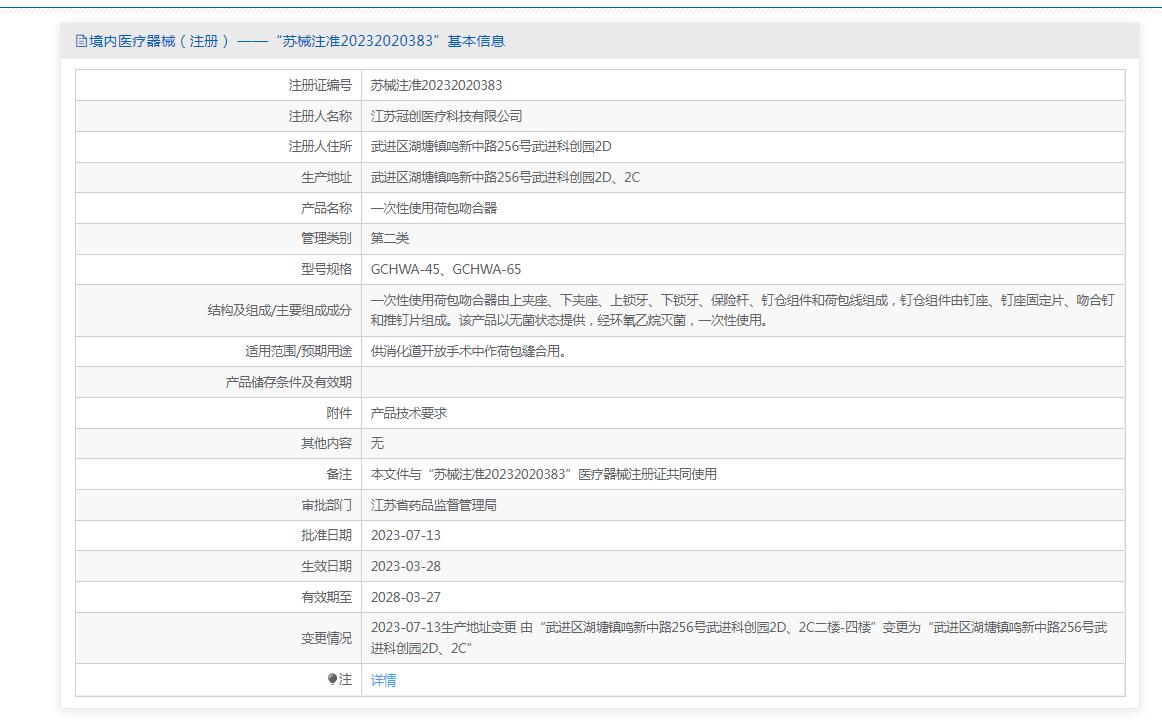Select the expiry date 2028-03-27
Viewport: 1162px width, 724px height.
click(x=405, y=597)
